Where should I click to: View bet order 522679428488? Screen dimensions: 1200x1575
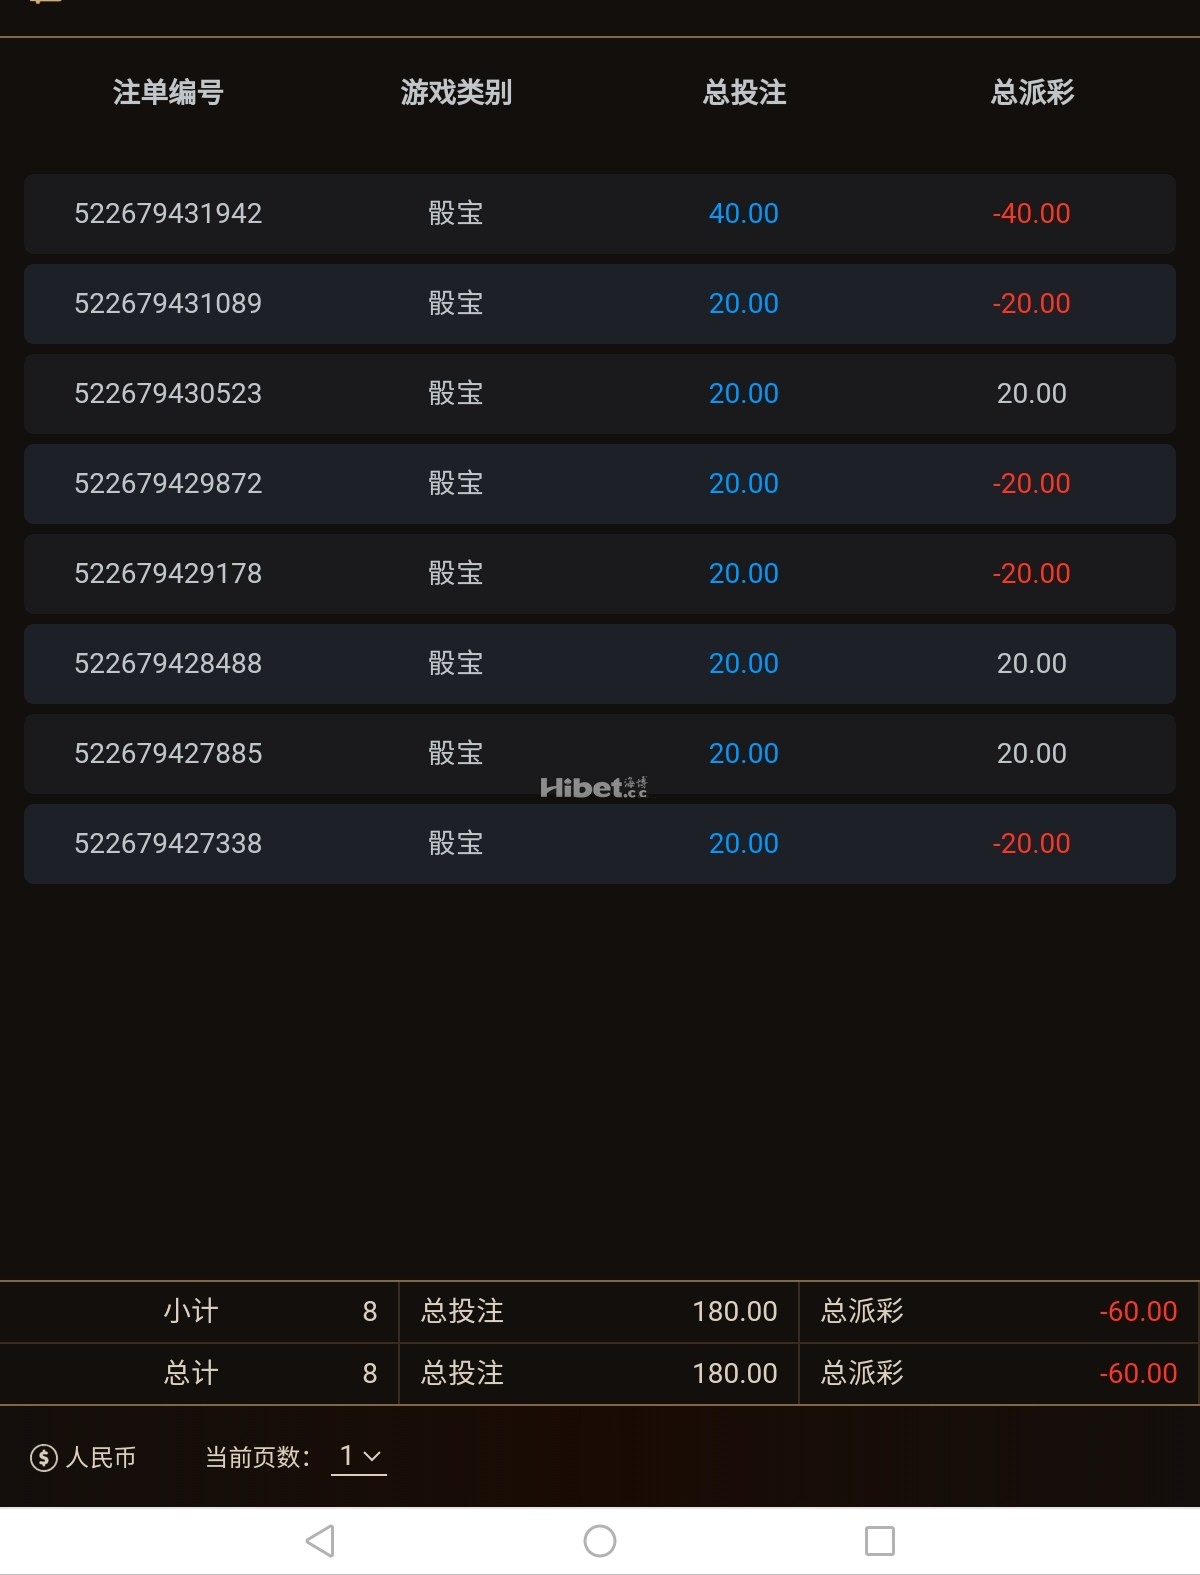click(168, 664)
